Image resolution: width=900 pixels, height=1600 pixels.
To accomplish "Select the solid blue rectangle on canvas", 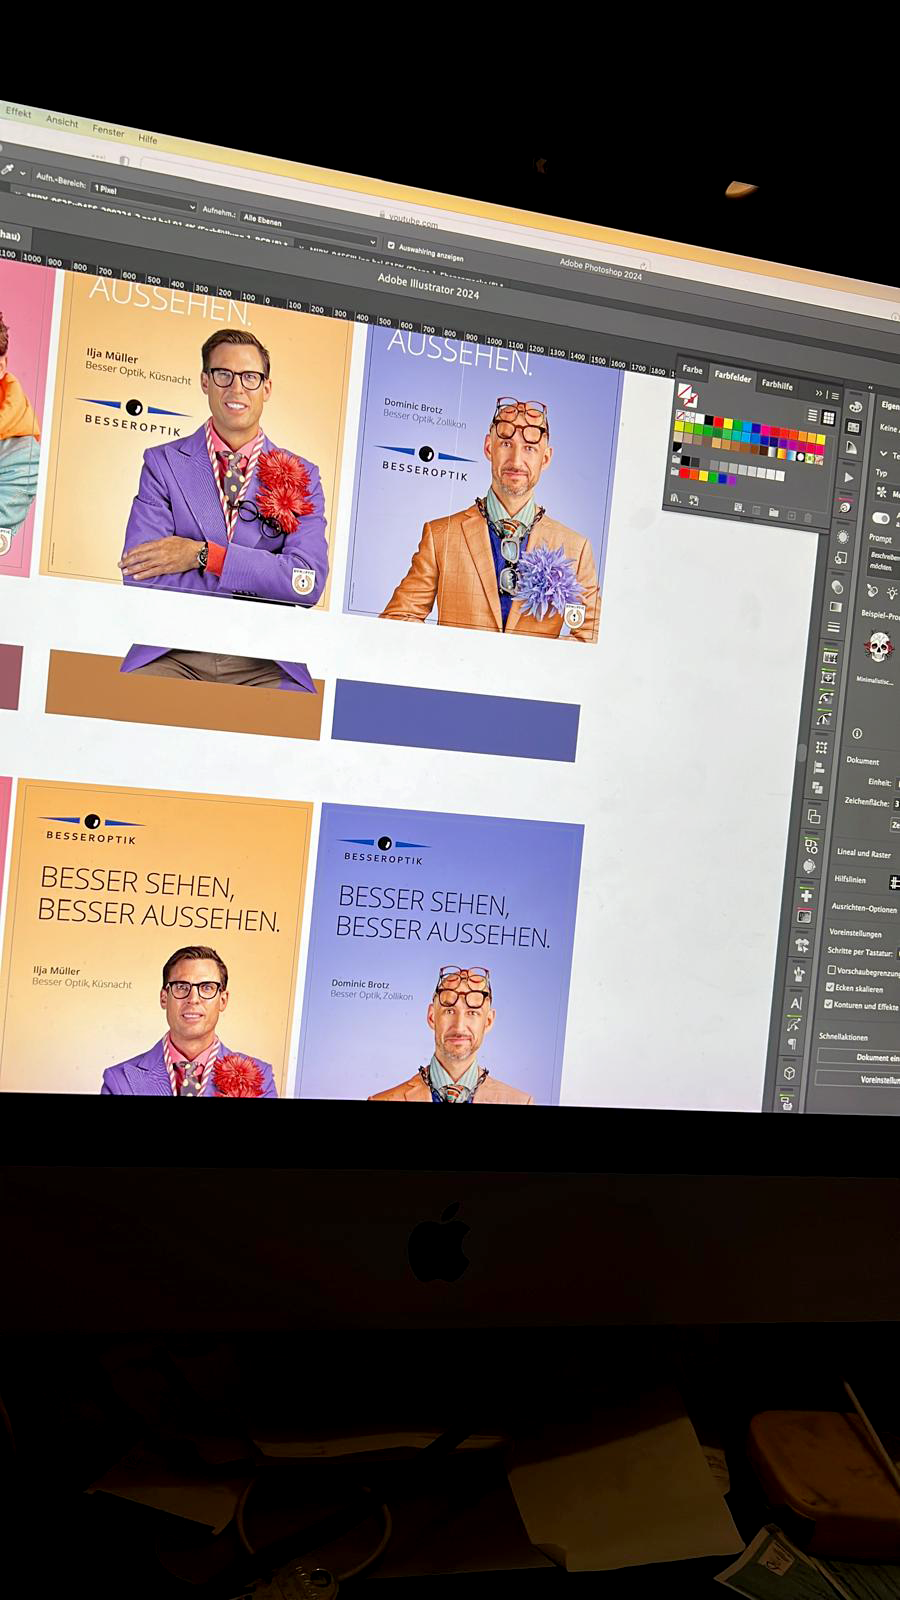I will point(455,720).
